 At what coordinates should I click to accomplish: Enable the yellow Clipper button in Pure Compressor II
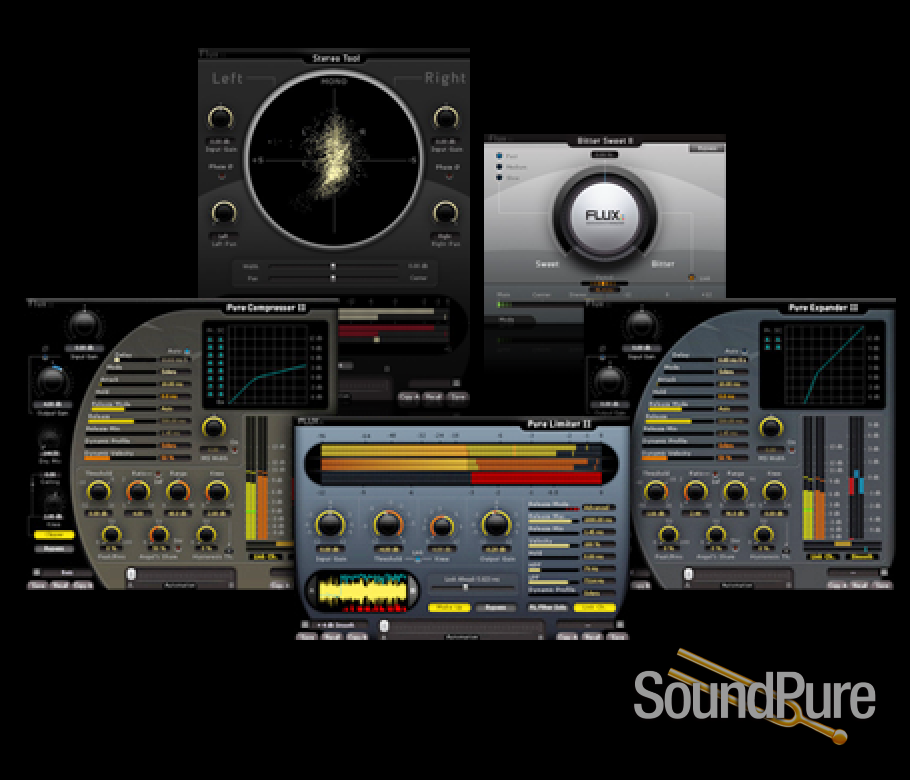54,535
